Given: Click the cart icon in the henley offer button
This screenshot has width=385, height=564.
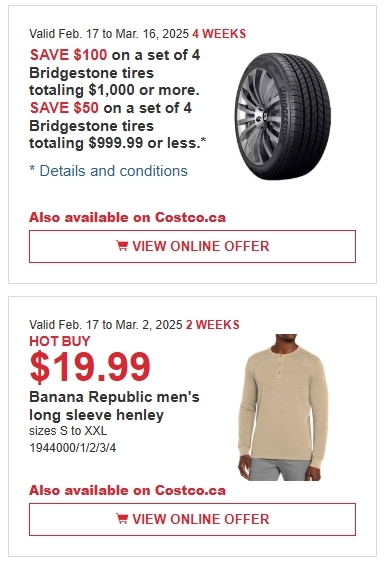Looking at the screenshot, I should pos(122,519).
